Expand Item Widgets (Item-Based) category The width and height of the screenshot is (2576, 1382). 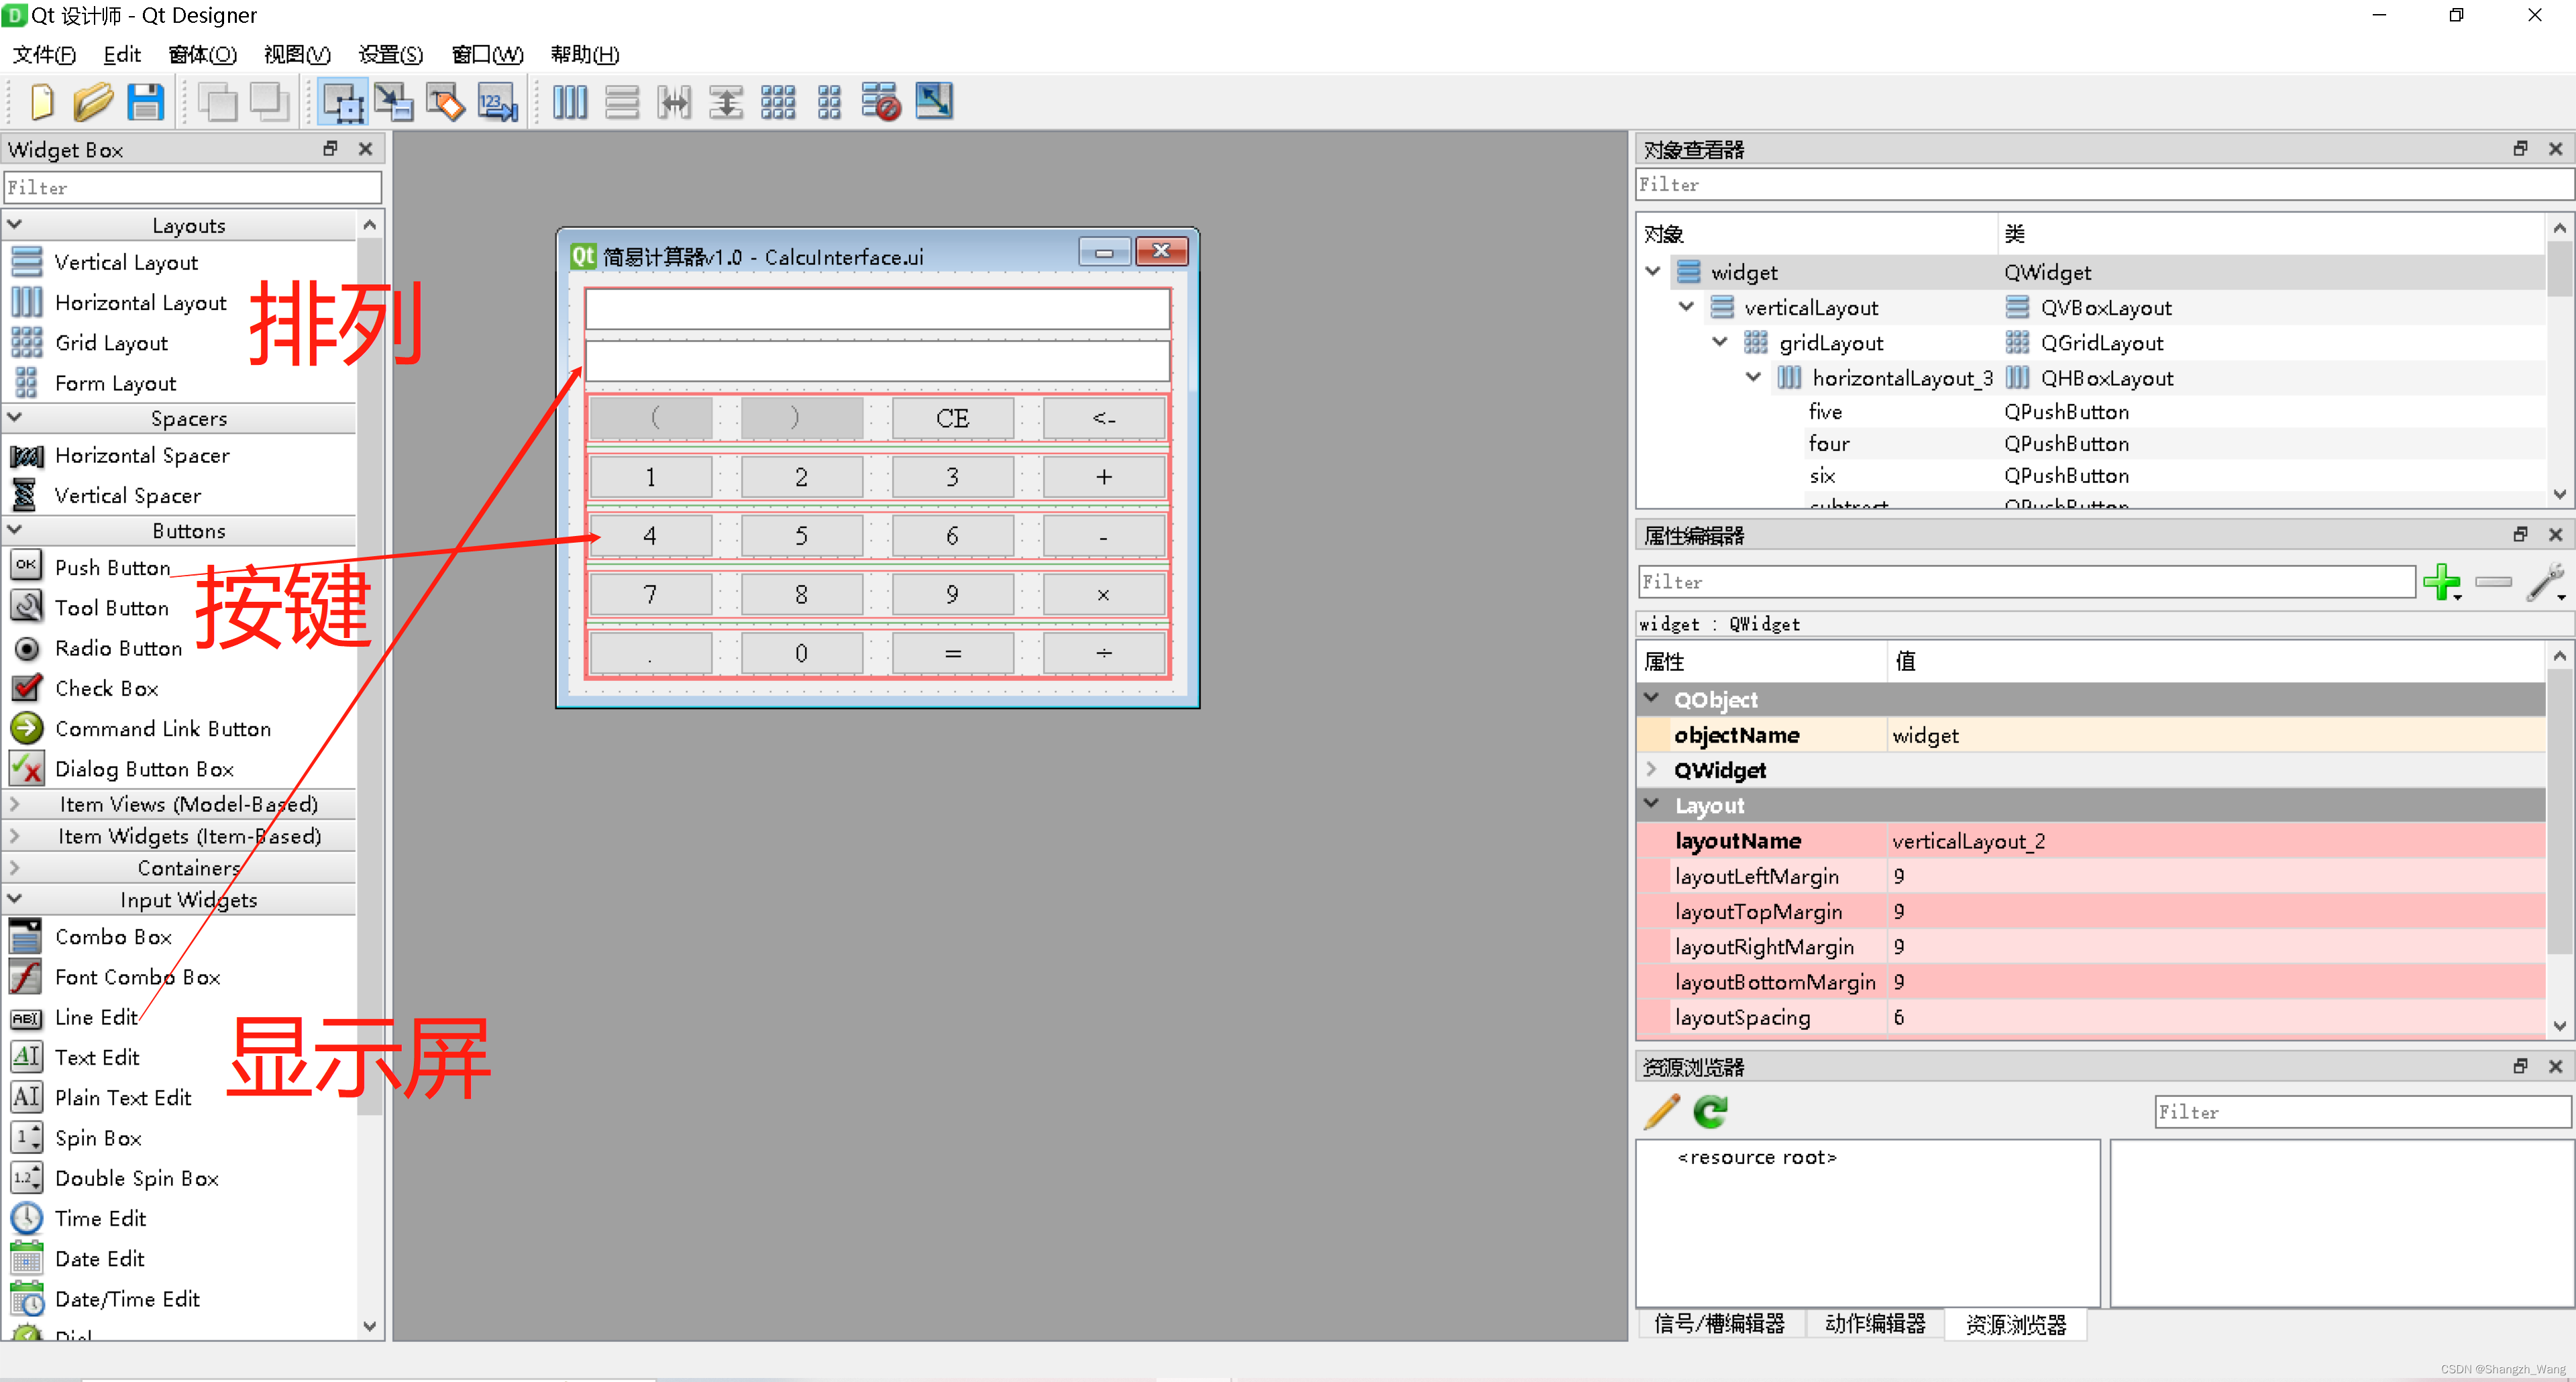click(15, 835)
